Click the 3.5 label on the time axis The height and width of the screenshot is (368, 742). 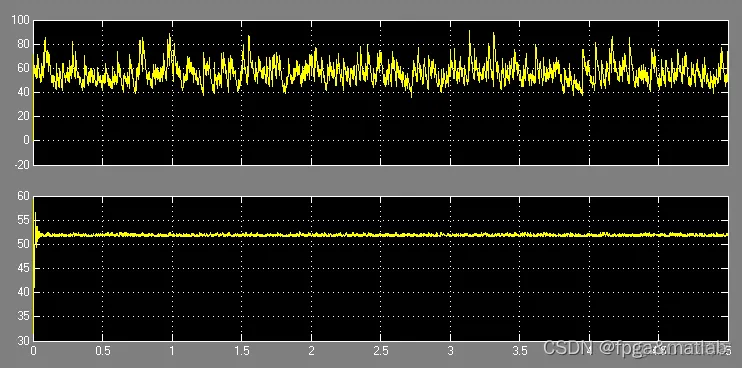coord(520,351)
